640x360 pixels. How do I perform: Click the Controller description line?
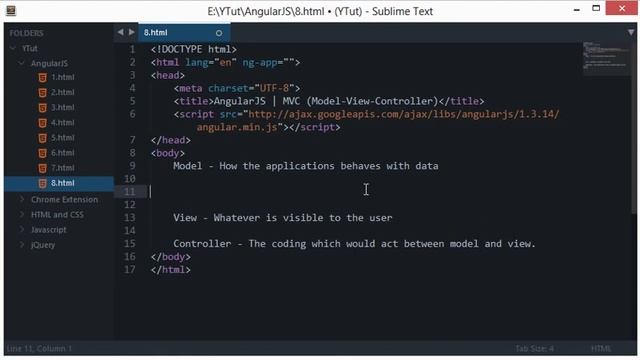(x=354, y=244)
